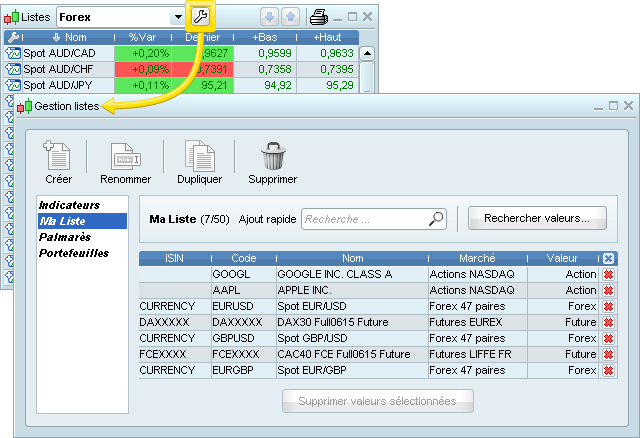Image resolution: width=640 pixels, height=438 pixels.
Task: Remove GOOGL row with red X
Action: [608, 274]
